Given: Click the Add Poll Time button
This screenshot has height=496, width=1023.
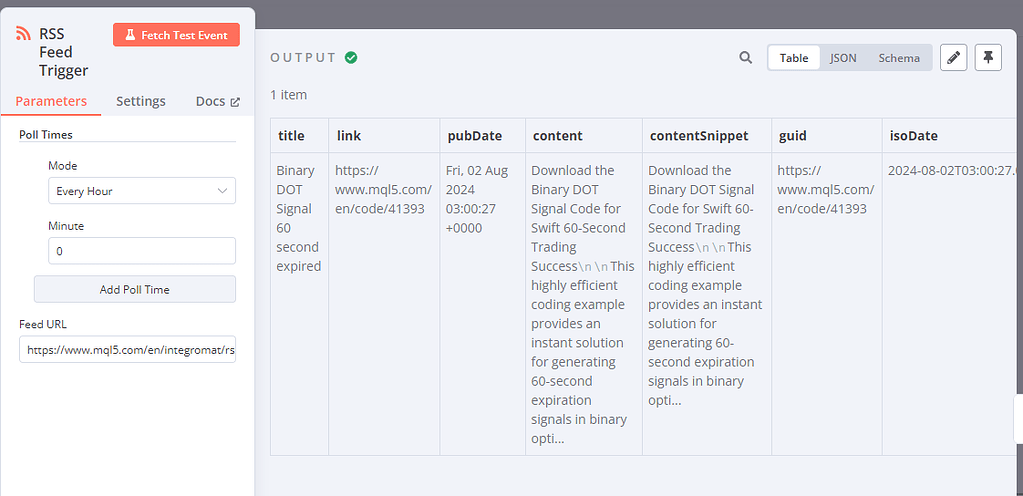Looking at the screenshot, I should [135, 289].
